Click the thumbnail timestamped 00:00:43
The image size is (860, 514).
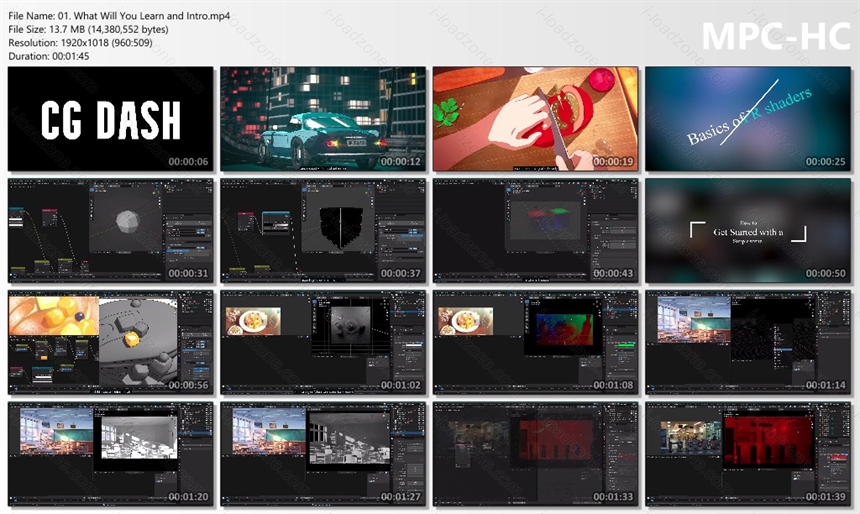(x=535, y=230)
